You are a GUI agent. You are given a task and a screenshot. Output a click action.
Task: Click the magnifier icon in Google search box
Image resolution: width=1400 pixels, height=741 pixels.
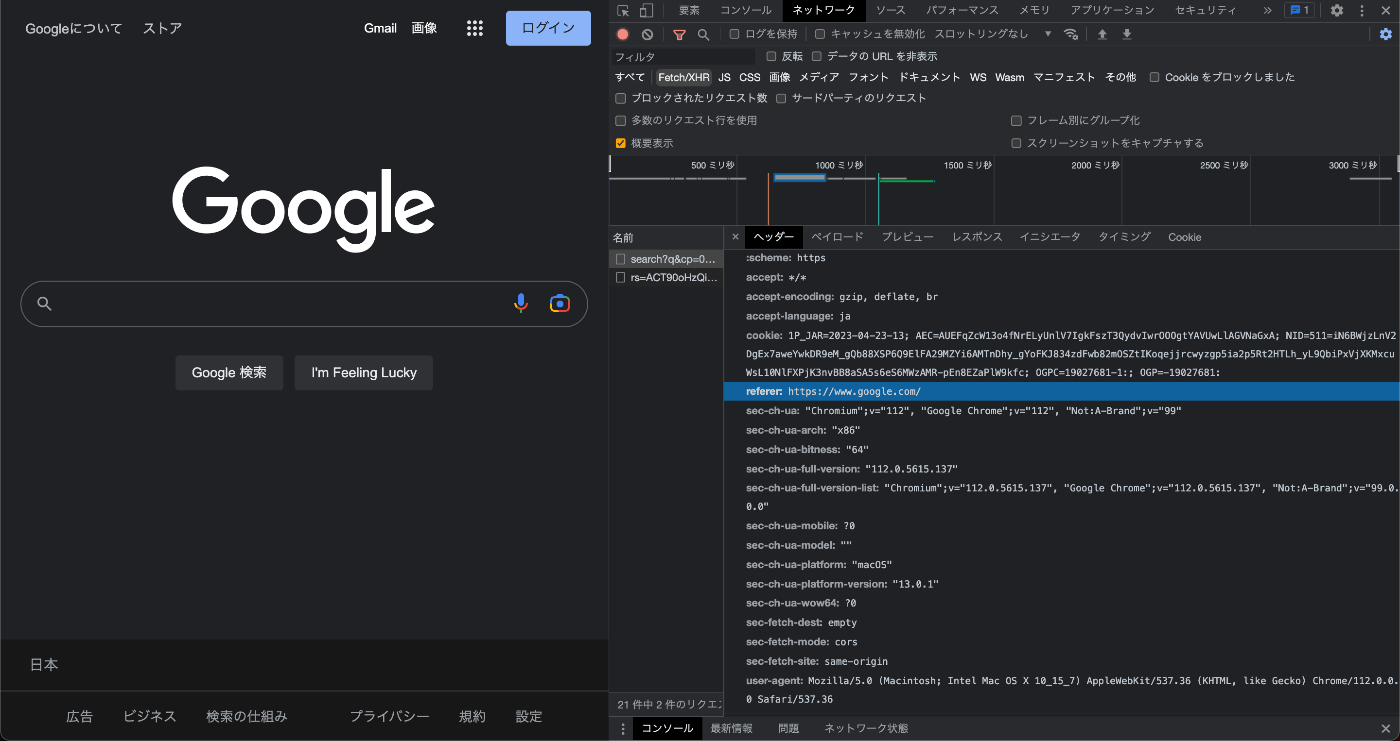click(x=44, y=303)
